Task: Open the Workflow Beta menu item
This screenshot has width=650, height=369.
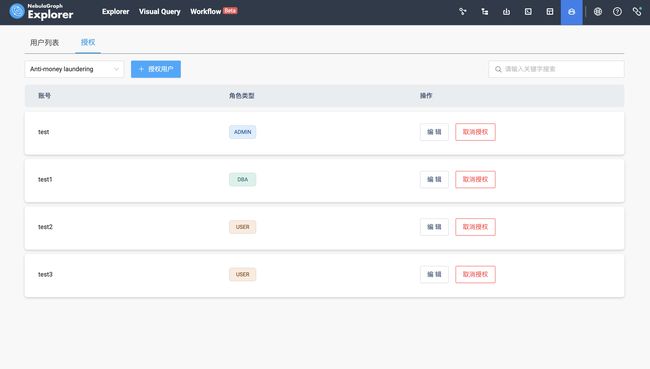Action: coord(213,12)
